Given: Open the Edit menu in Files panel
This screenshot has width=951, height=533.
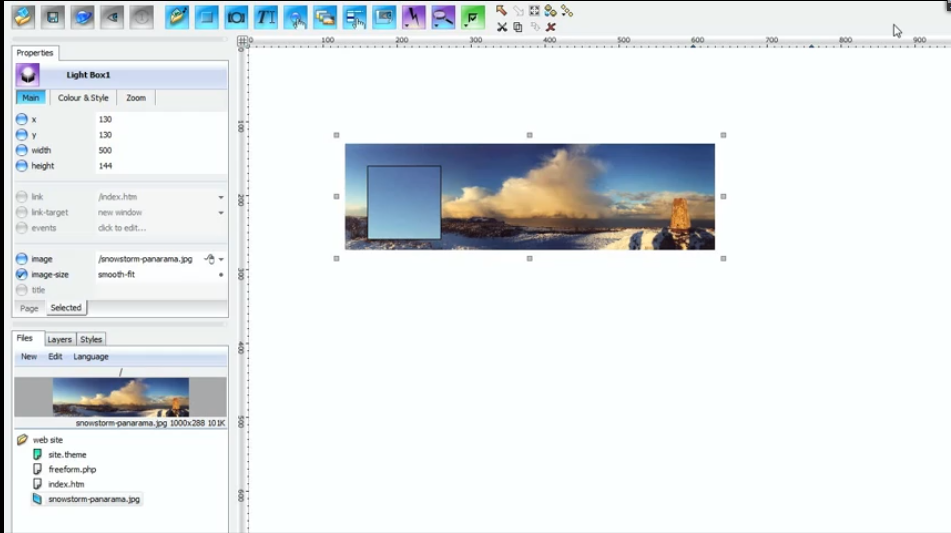Looking at the screenshot, I should pyautogui.click(x=55, y=357).
